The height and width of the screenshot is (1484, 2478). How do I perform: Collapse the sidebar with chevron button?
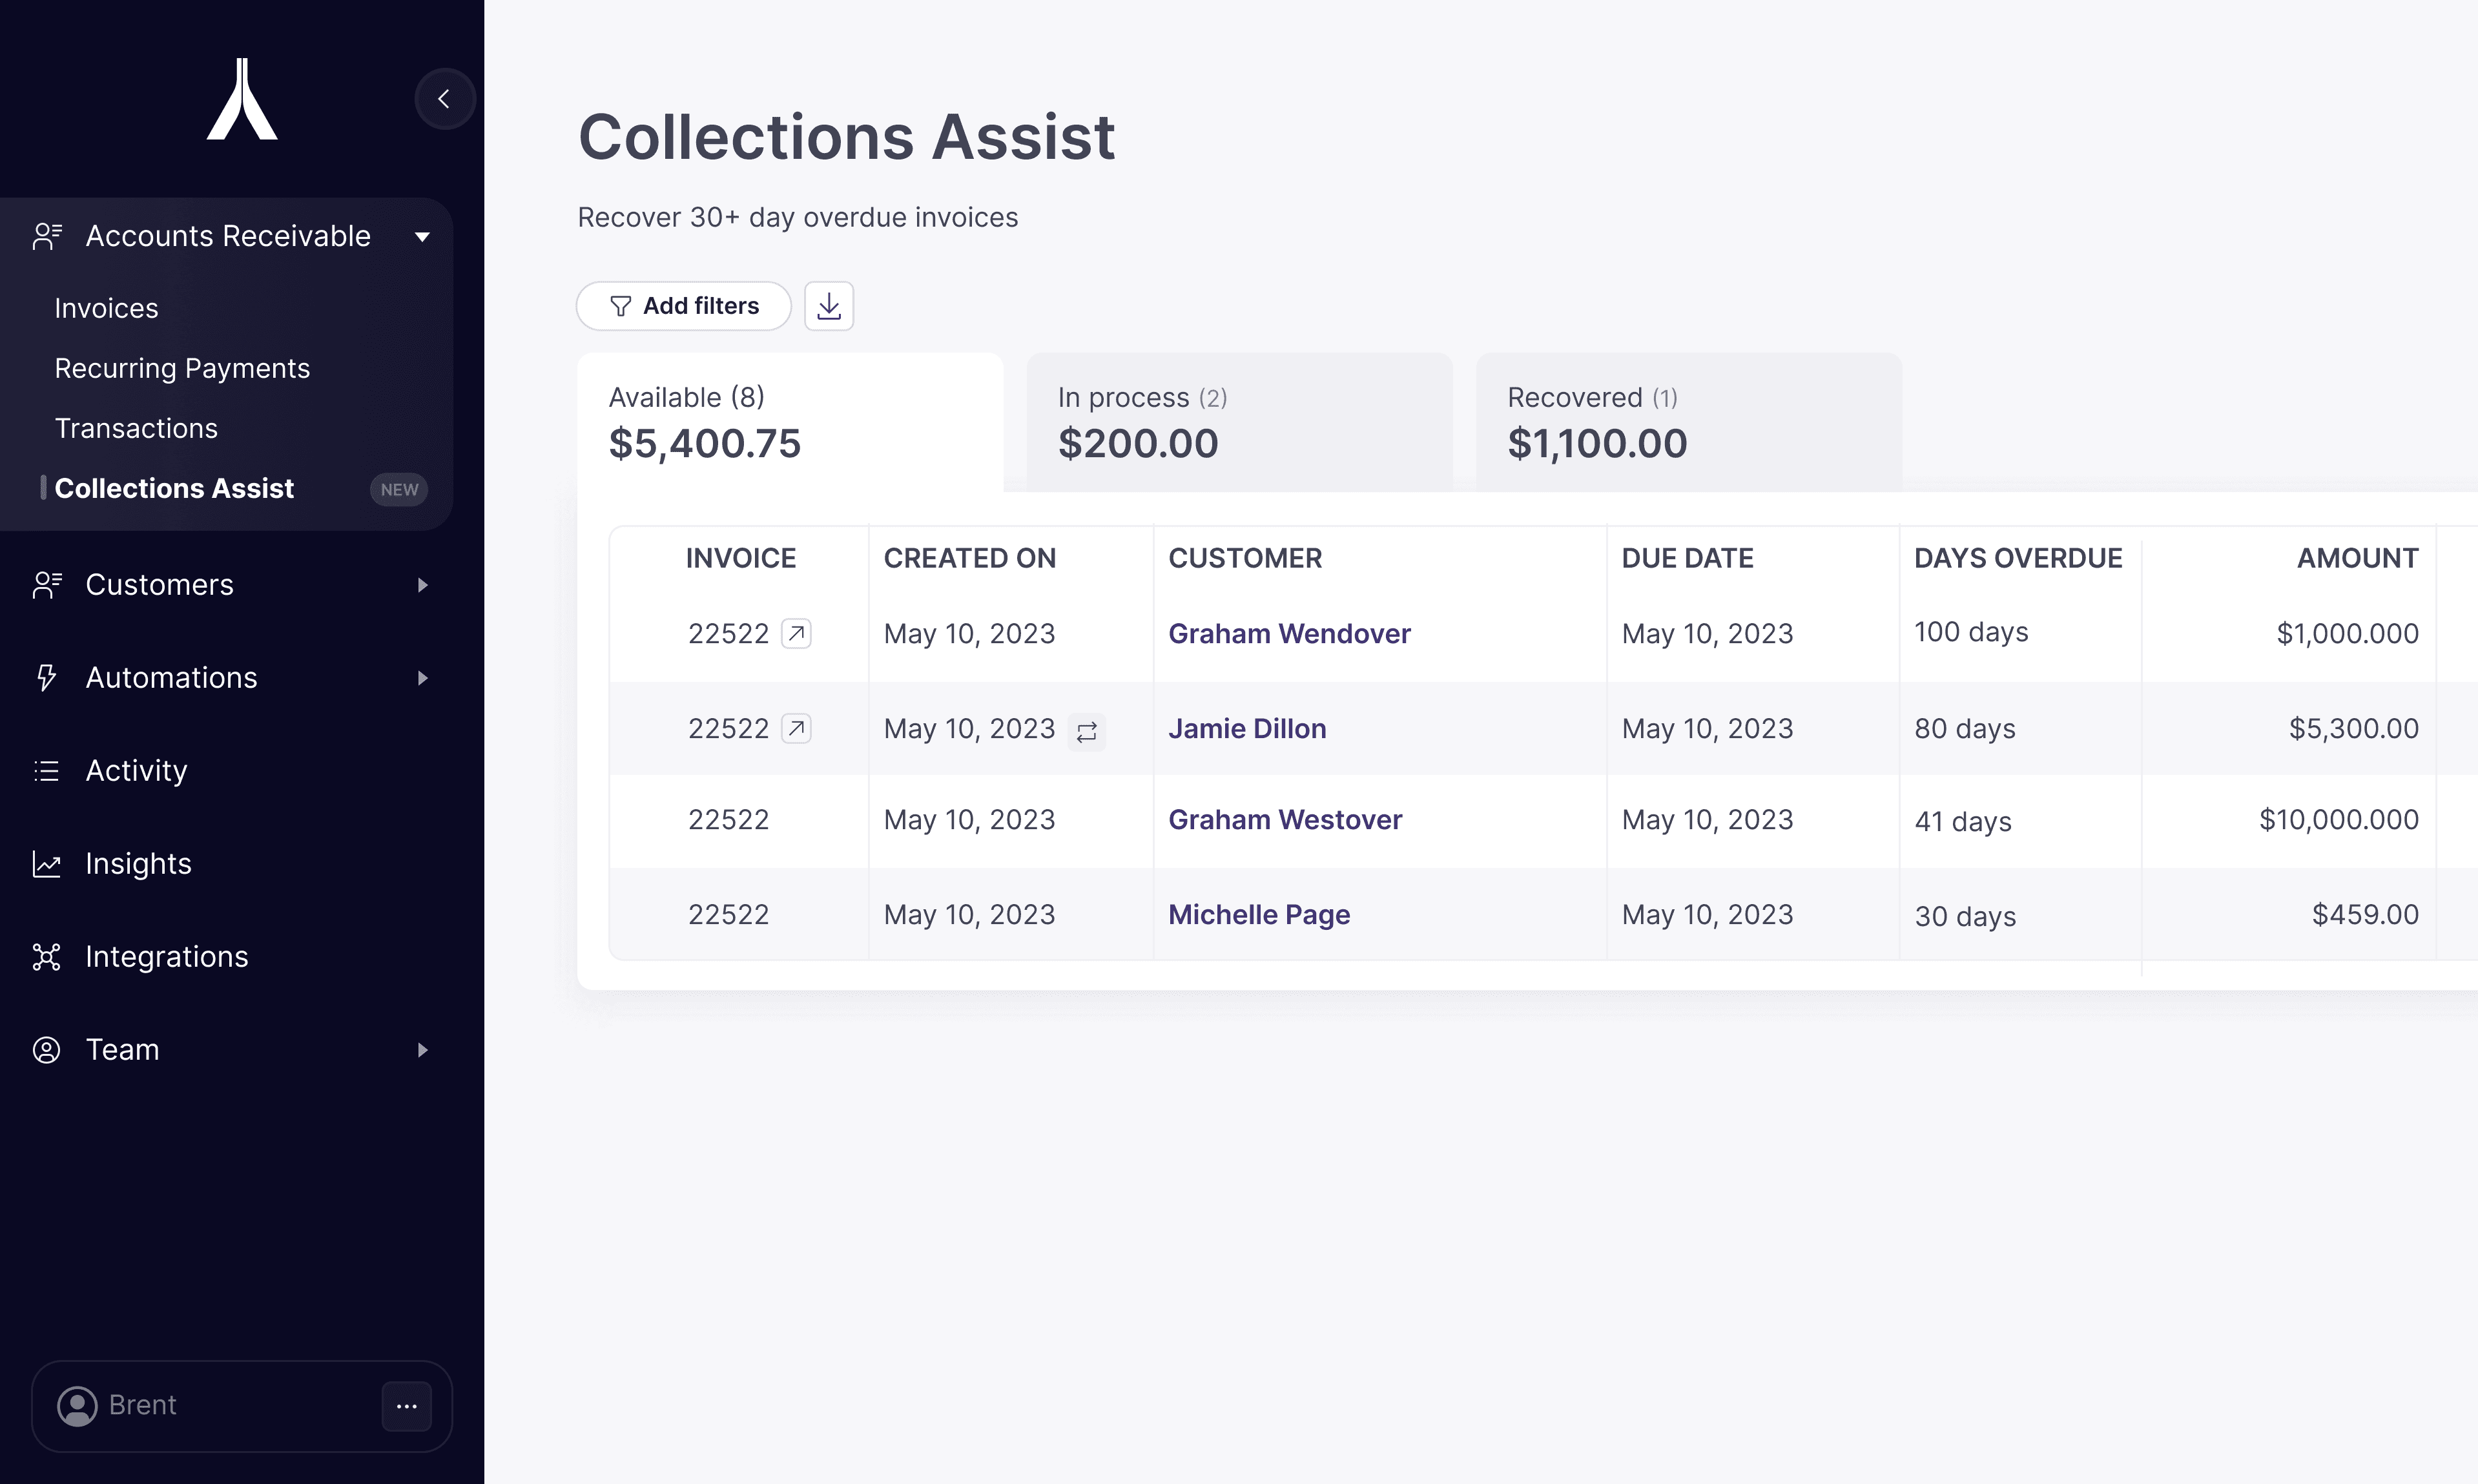[x=444, y=99]
